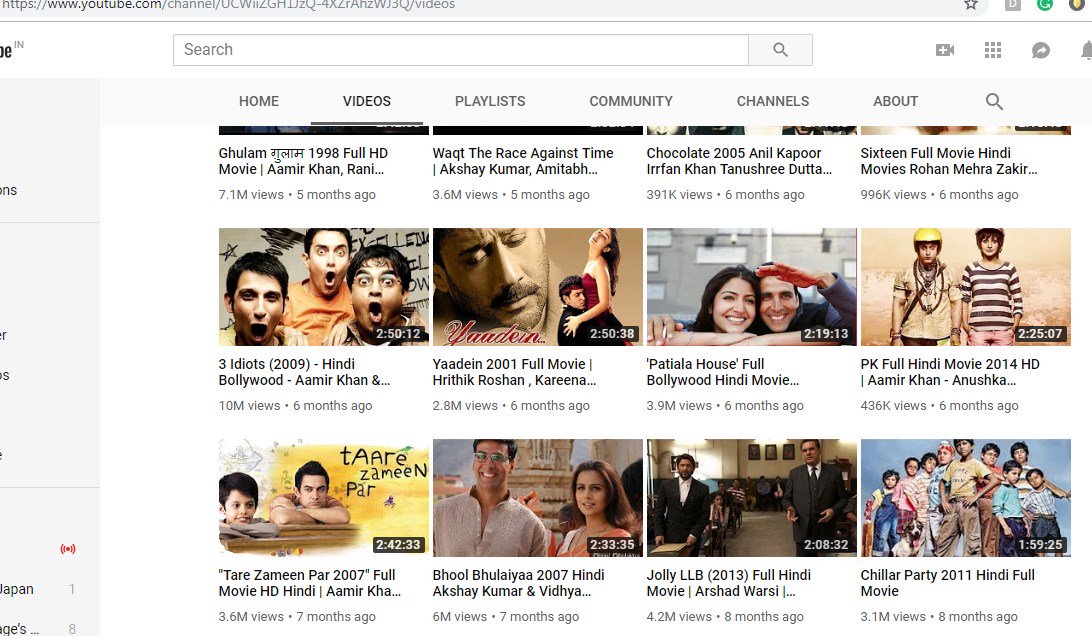
Task: Open the Patiala House thumbnail
Action: pyautogui.click(x=751, y=287)
